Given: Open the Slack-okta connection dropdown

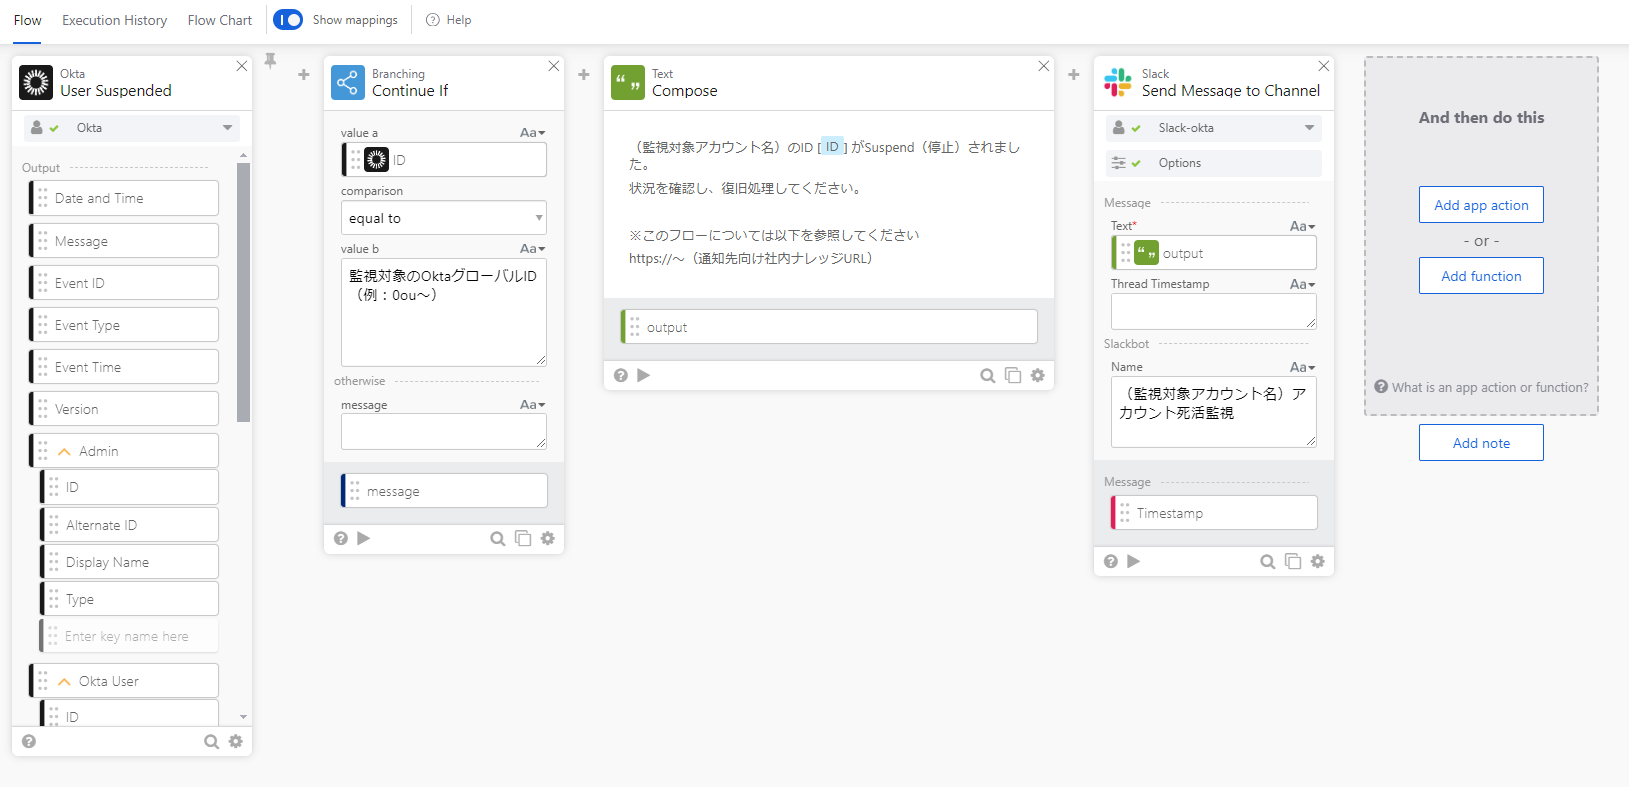Looking at the screenshot, I should coord(1214,128).
